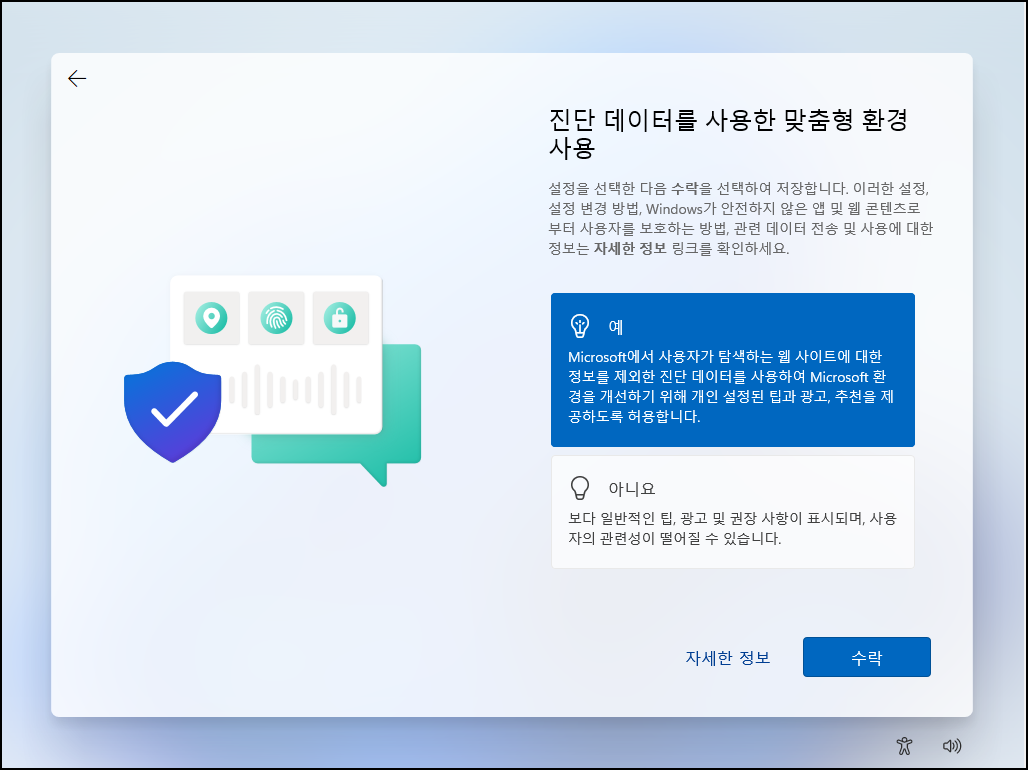
Task: Click the description starting 보다 일반적인 팁
Action: (x=732, y=529)
